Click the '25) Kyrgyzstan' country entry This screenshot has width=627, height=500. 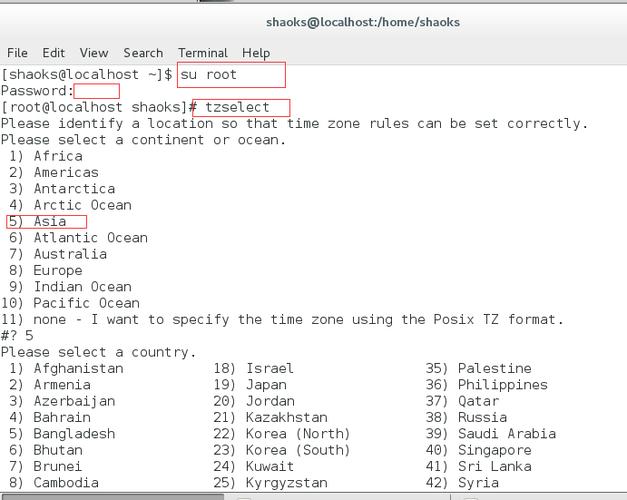(270, 483)
